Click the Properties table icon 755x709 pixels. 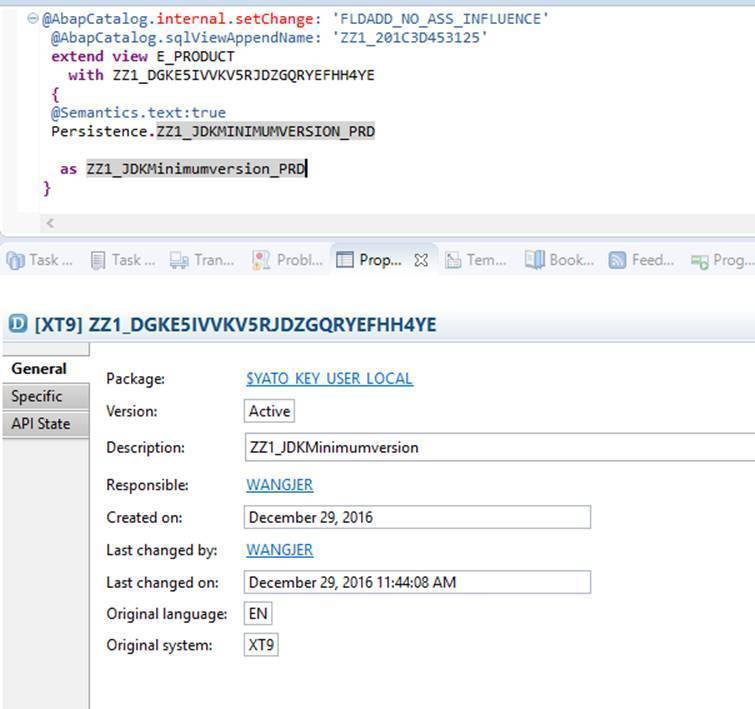point(345,260)
